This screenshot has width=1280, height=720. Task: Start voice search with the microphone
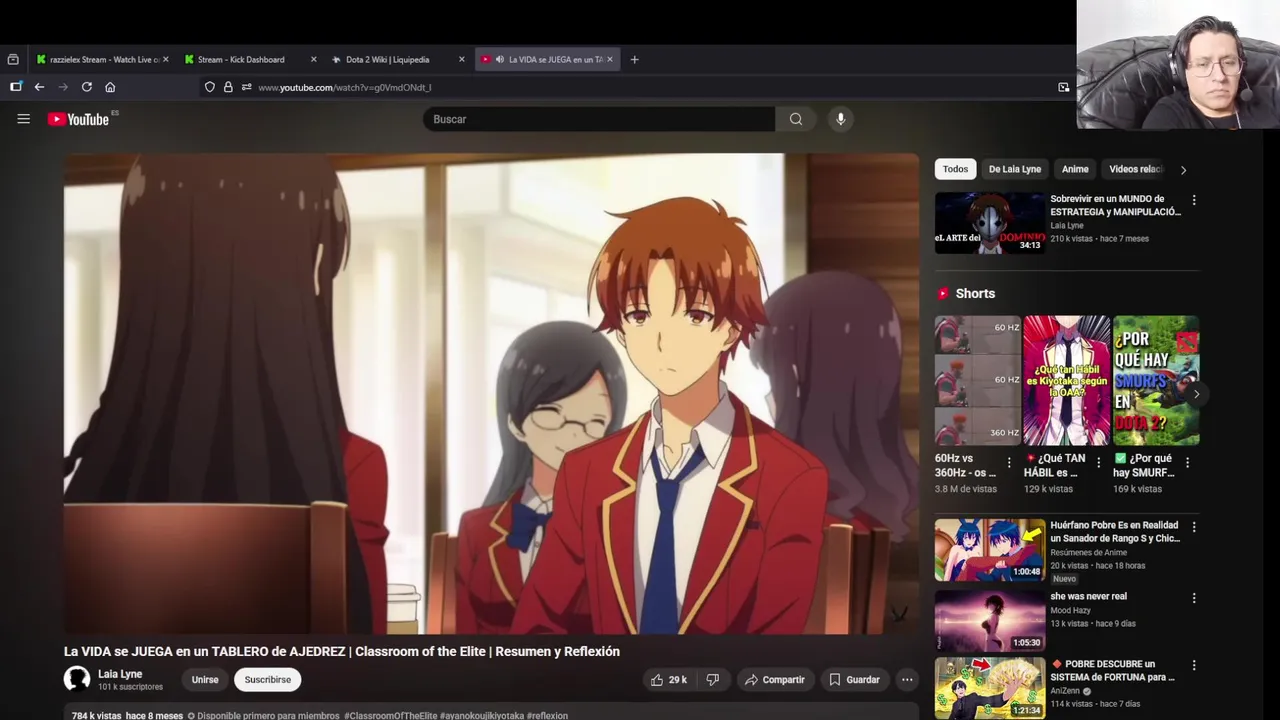point(841,119)
